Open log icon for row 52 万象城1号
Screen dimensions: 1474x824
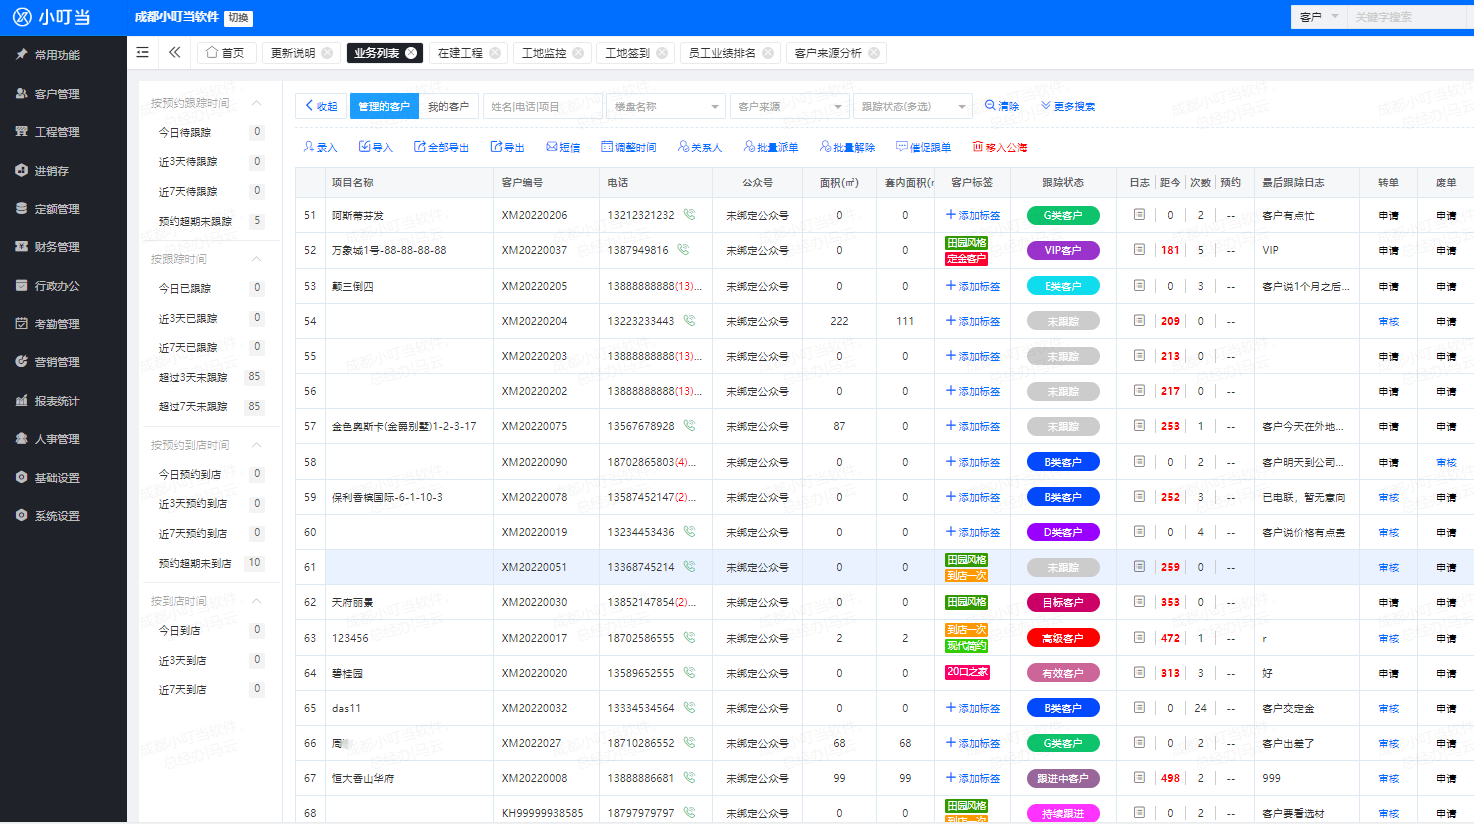(1139, 250)
